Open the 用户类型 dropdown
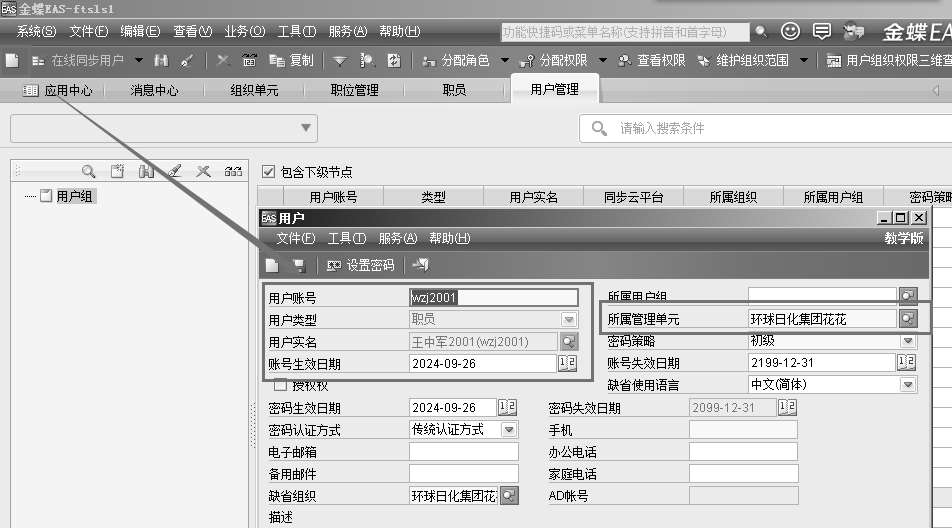This screenshot has height=528, width=952. click(569, 319)
